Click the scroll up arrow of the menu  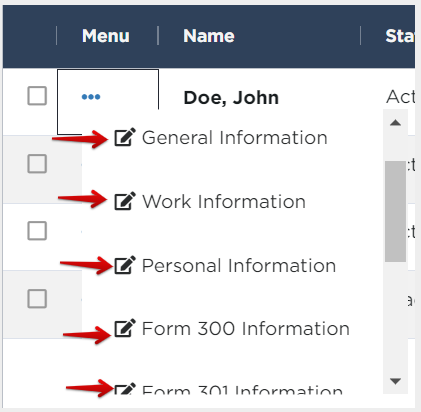tap(395, 123)
